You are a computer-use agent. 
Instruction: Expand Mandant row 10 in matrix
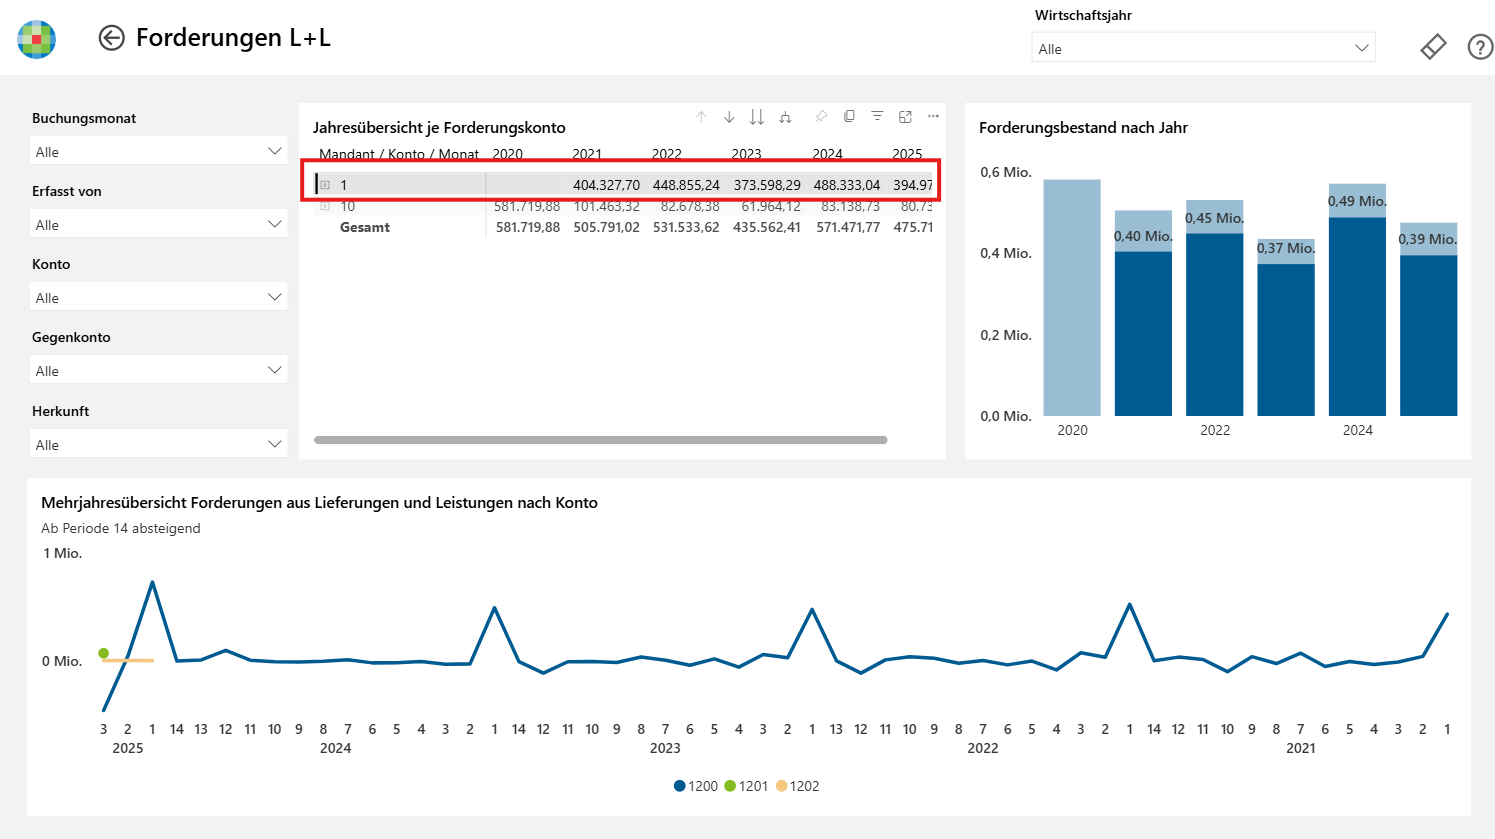325,206
